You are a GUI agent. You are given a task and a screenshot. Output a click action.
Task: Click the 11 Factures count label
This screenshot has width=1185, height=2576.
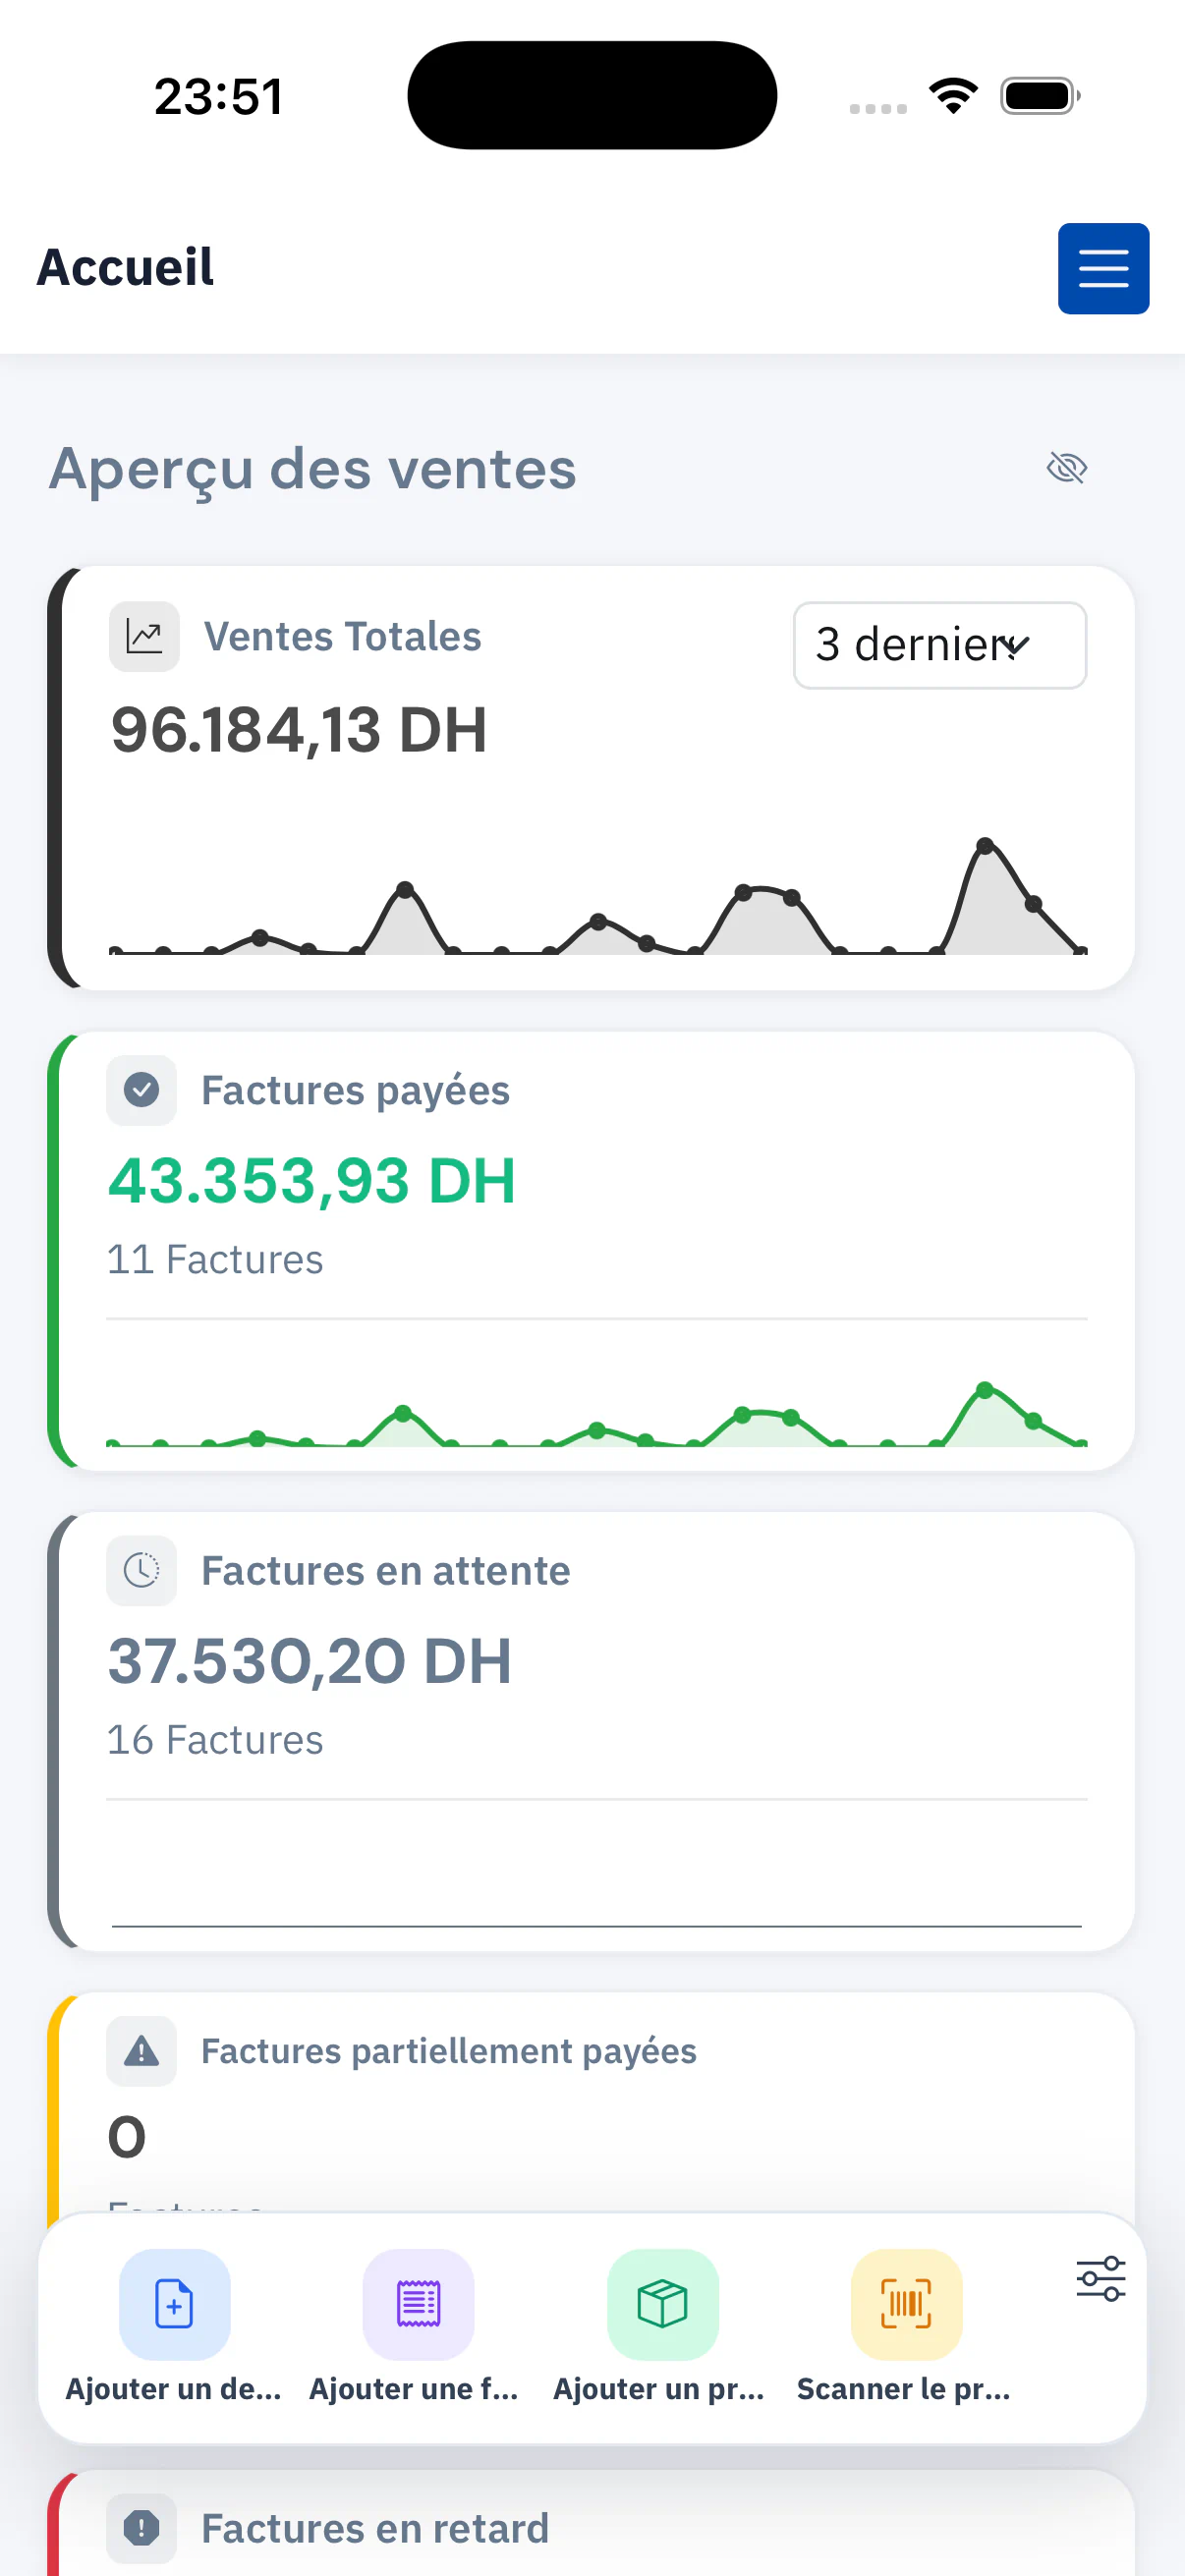point(215,1260)
